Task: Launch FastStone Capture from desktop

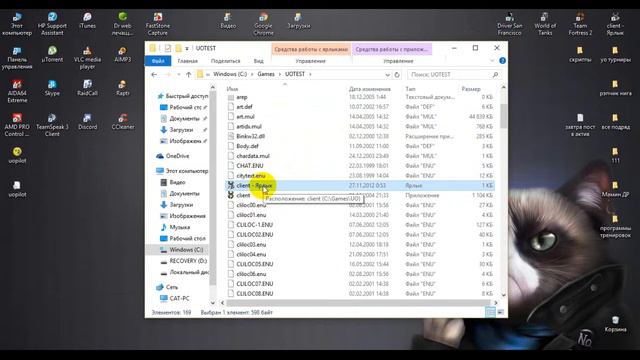Action: (158, 24)
